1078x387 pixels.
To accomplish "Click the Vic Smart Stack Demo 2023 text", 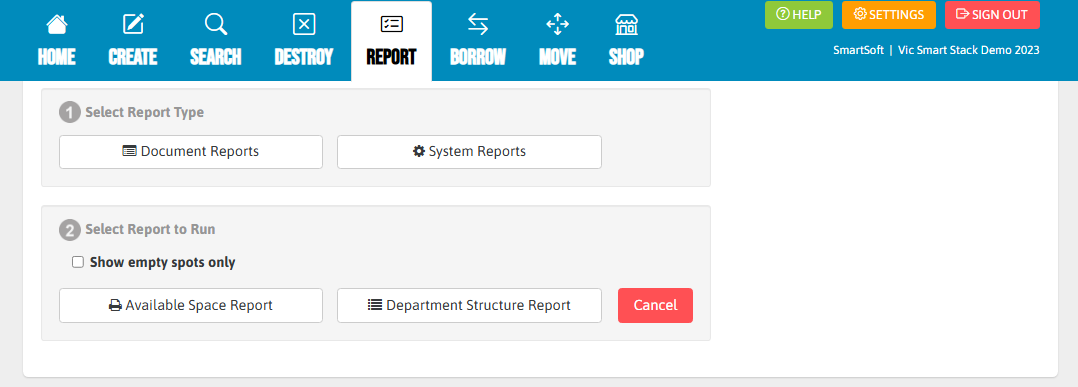I will coord(969,50).
